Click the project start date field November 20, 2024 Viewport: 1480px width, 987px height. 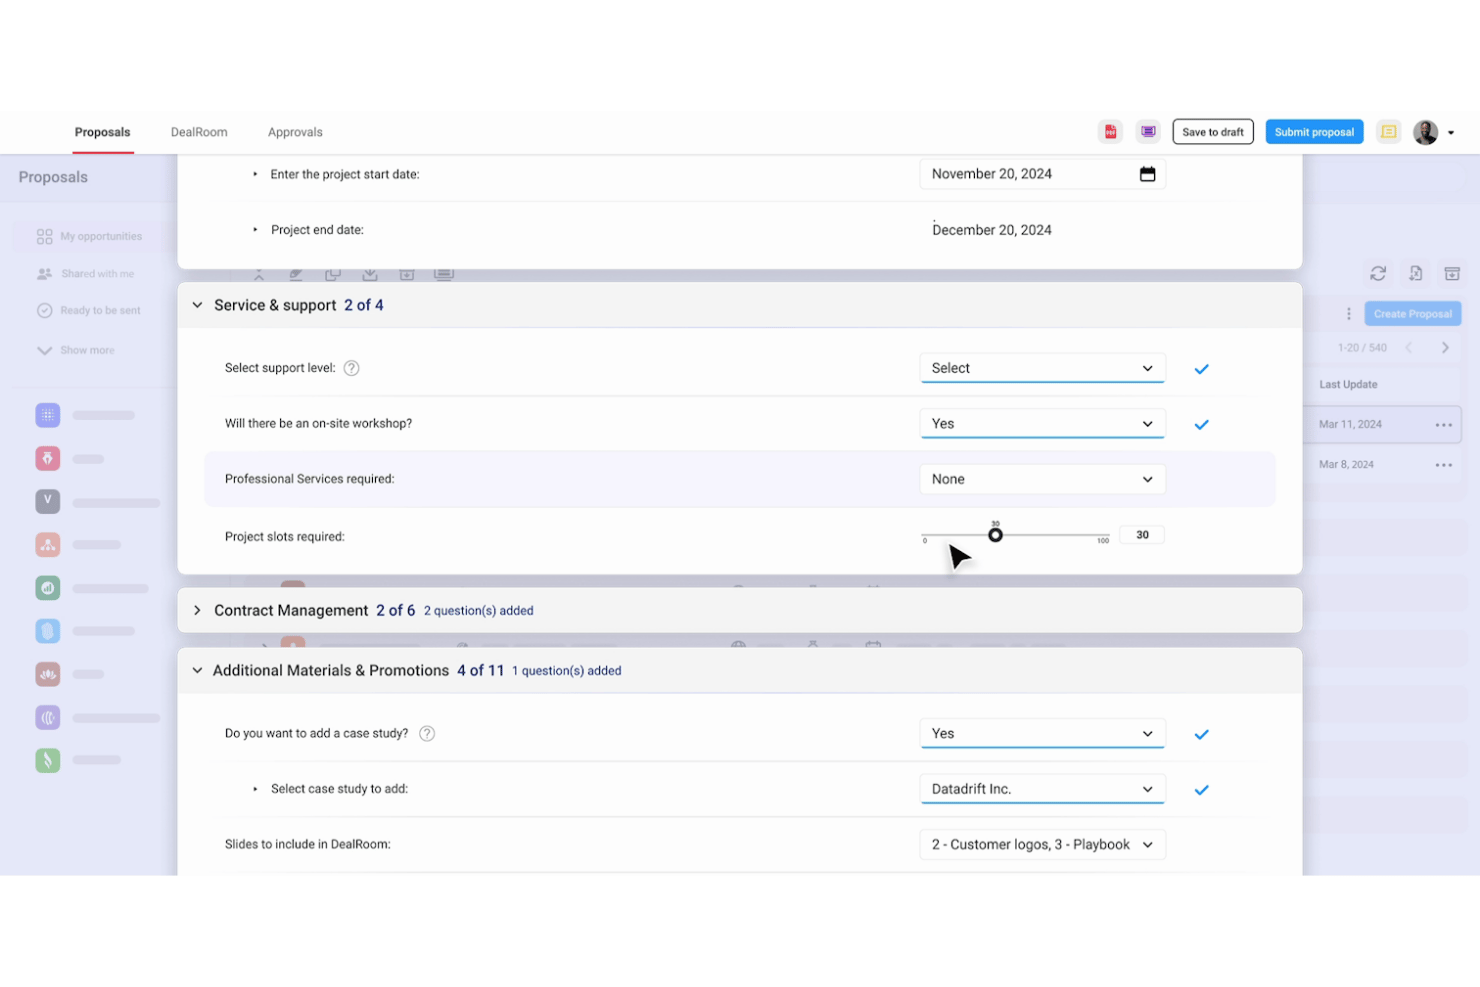tap(1042, 174)
